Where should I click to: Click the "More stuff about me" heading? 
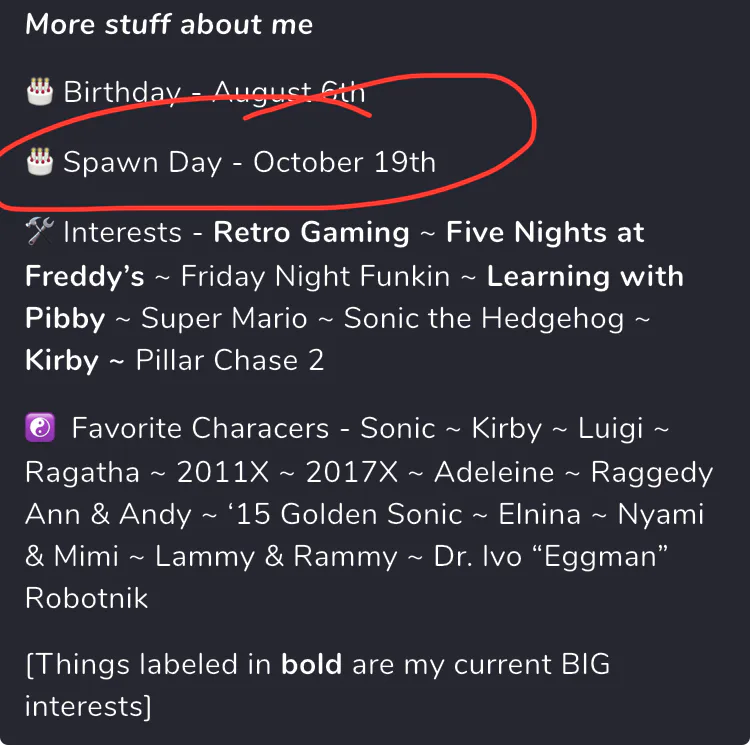[169, 24]
